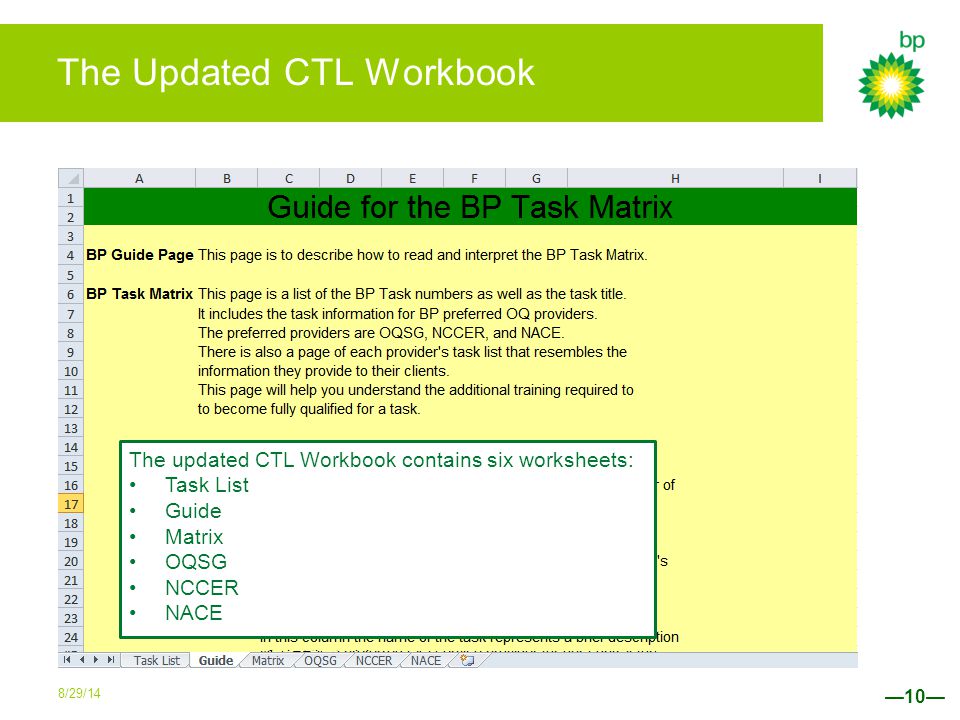Viewport: 960px width, 720px height.
Task: Click 'NACE' bullet in the callout box
Action: tap(193, 613)
